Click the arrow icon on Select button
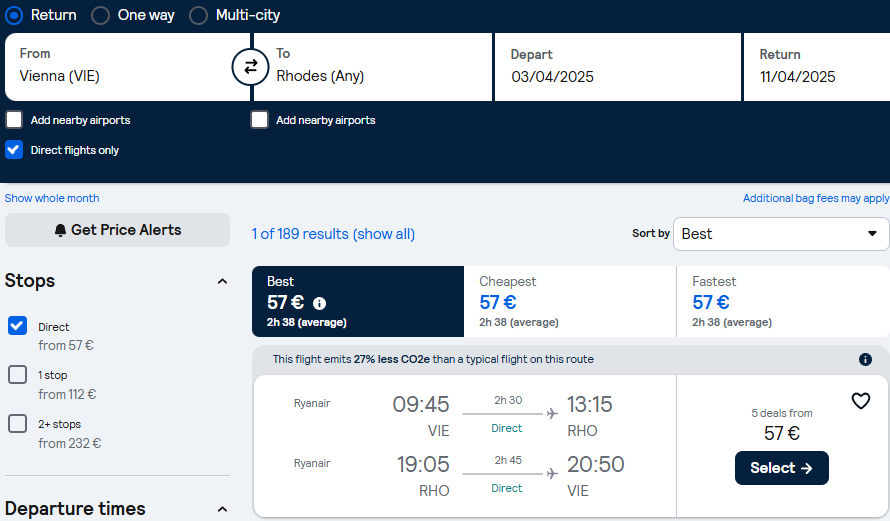This screenshot has width=890, height=521. (807, 468)
